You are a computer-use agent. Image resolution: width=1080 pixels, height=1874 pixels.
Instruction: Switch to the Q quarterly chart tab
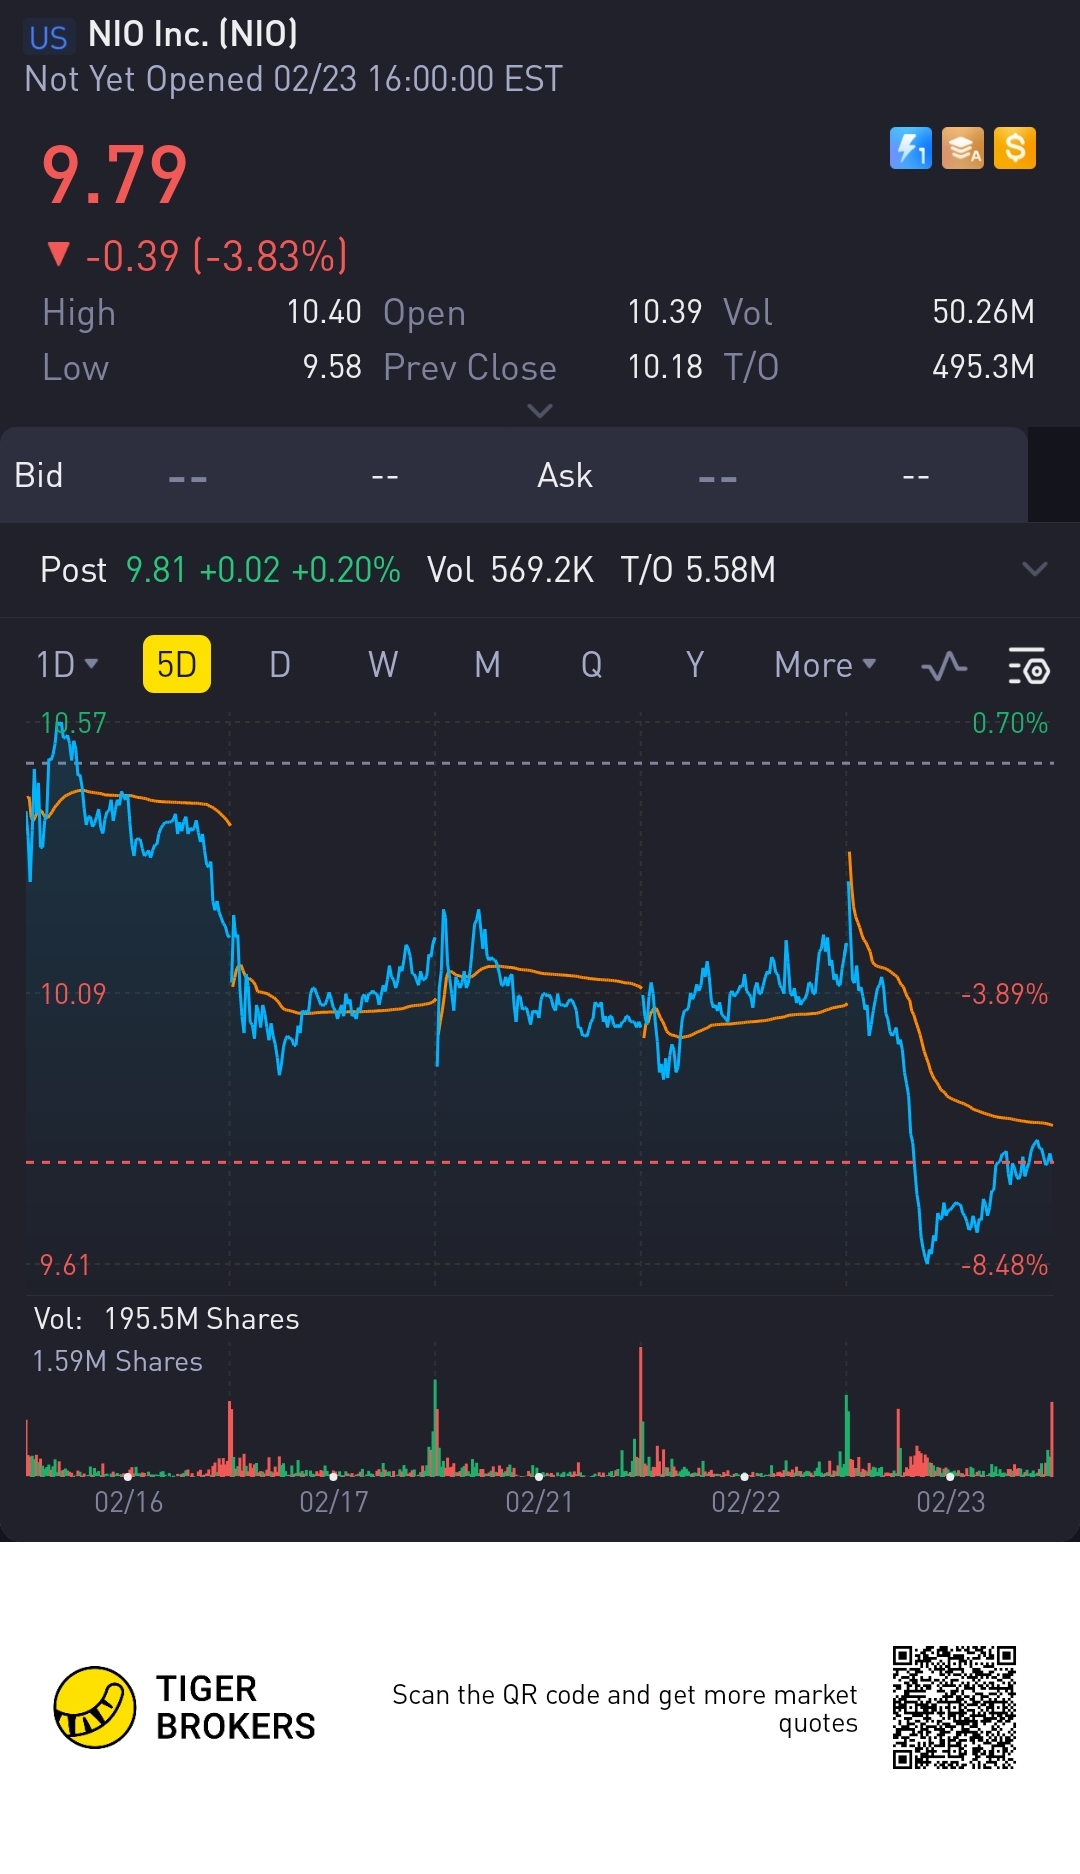pyautogui.click(x=591, y=665)
